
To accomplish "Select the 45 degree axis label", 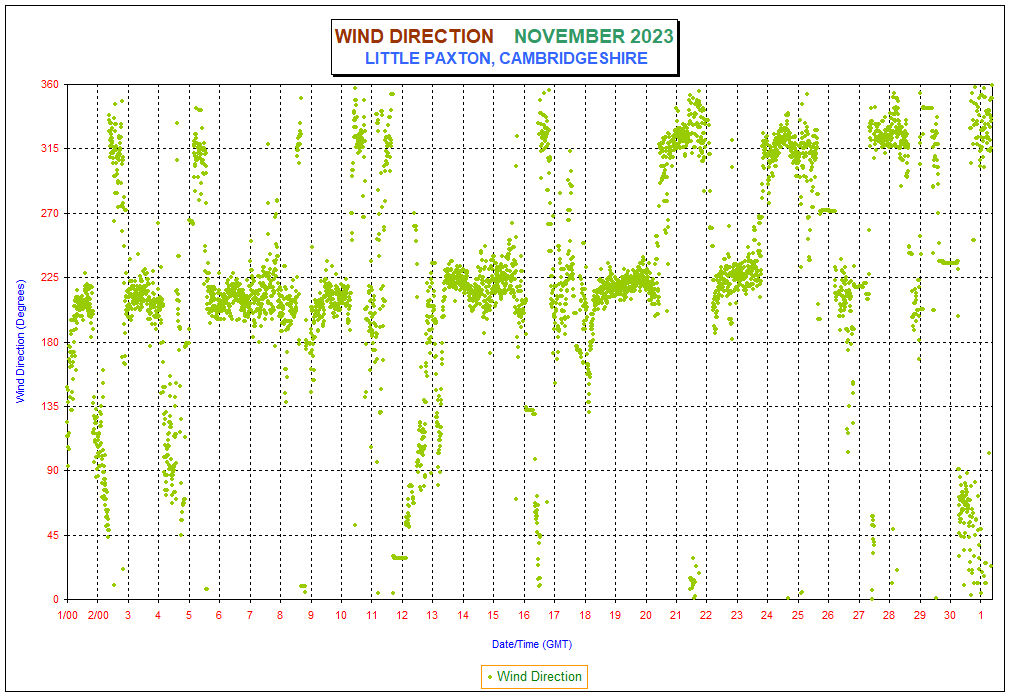I will pos(52,535).
